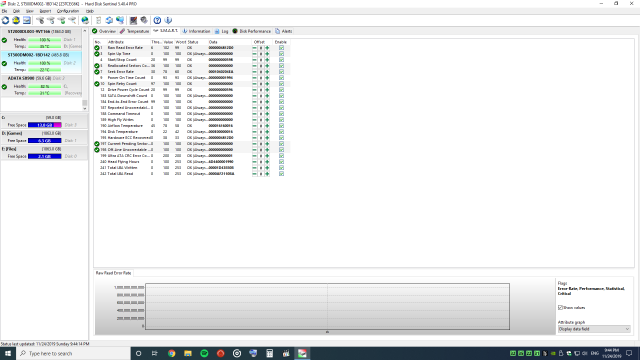Viewport: 640px width, 360px height.
Task: Switch to the Disk Performance tab
Action: coord(251,31)
